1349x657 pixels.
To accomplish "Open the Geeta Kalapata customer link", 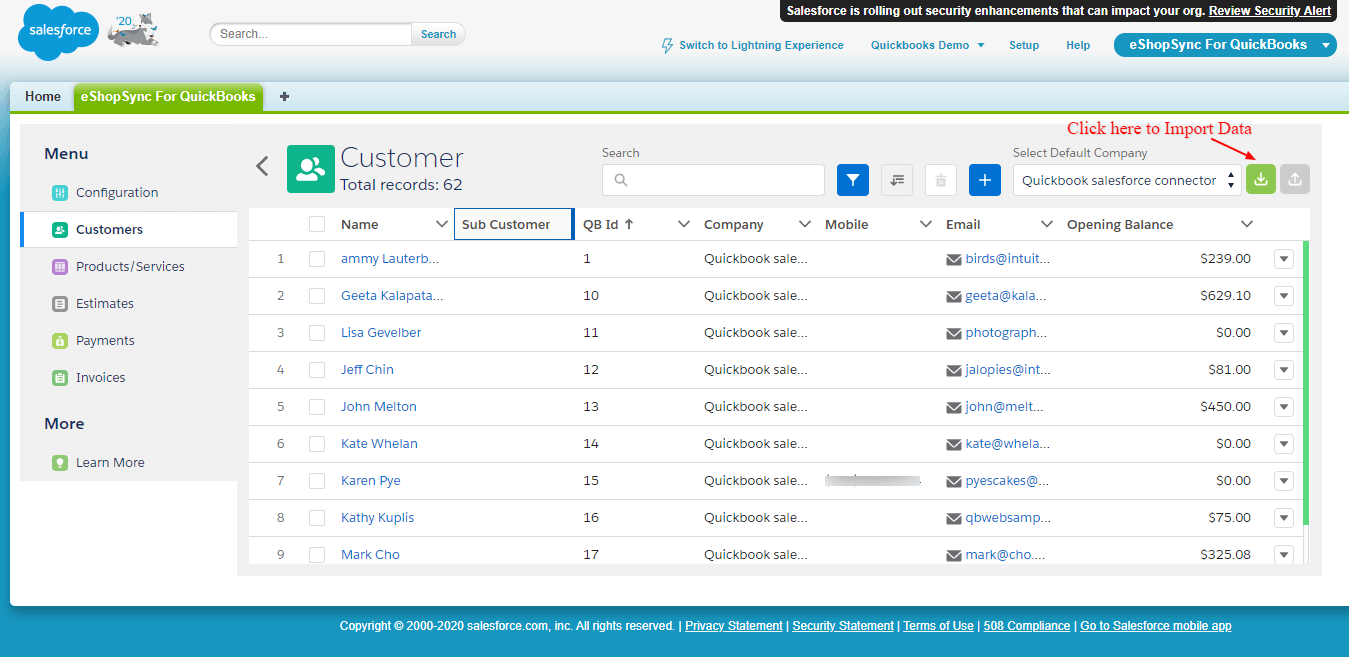I will pos(391,296).
